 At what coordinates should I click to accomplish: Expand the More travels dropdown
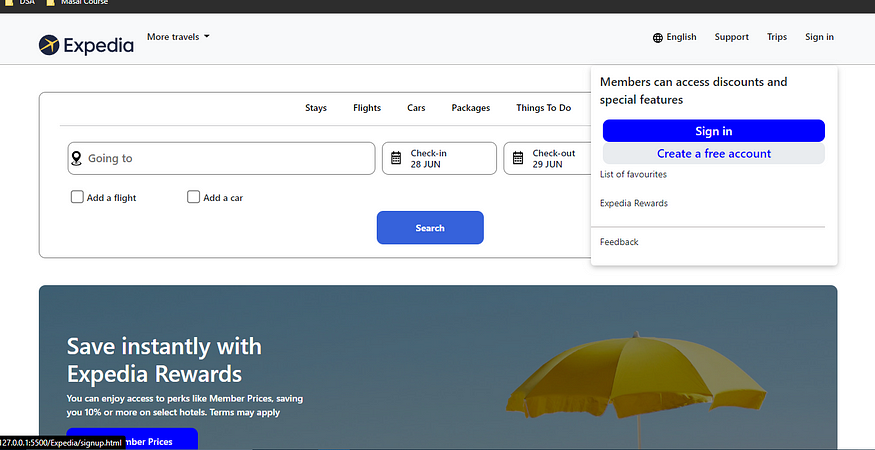[x=178, y=37]
